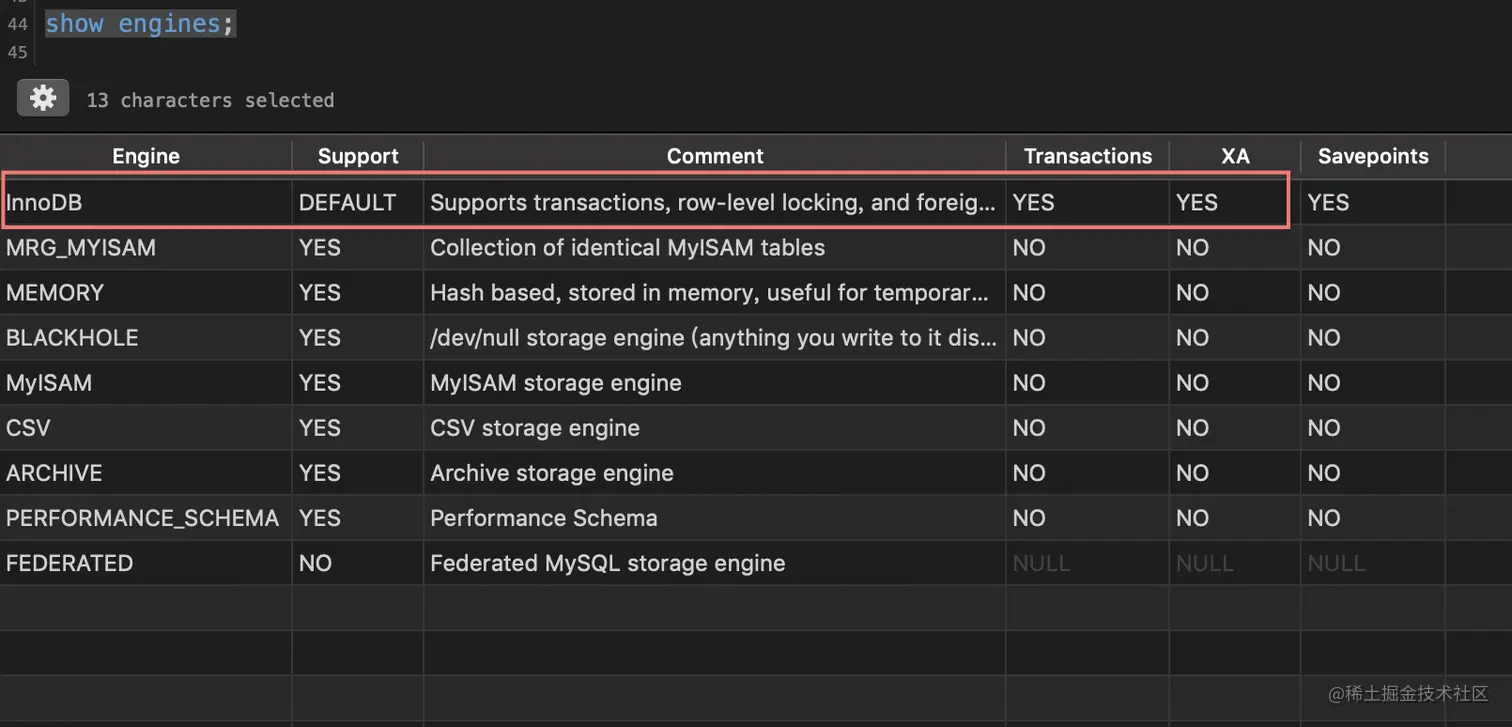Image resolution: width=1512 pixels, height=727 pixels.
Task: Click the Savepoints column header
Action: (1373, 156)
